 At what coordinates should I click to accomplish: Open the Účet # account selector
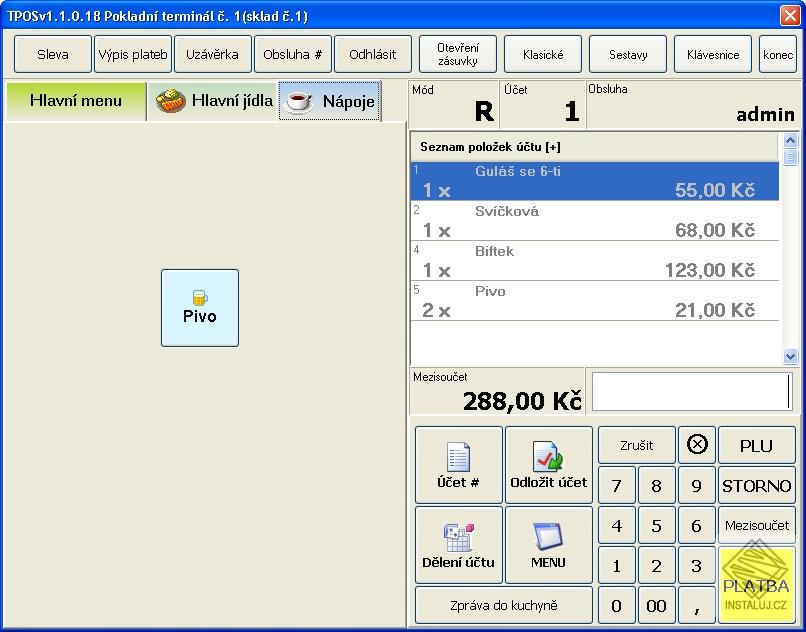coord(458,465)
